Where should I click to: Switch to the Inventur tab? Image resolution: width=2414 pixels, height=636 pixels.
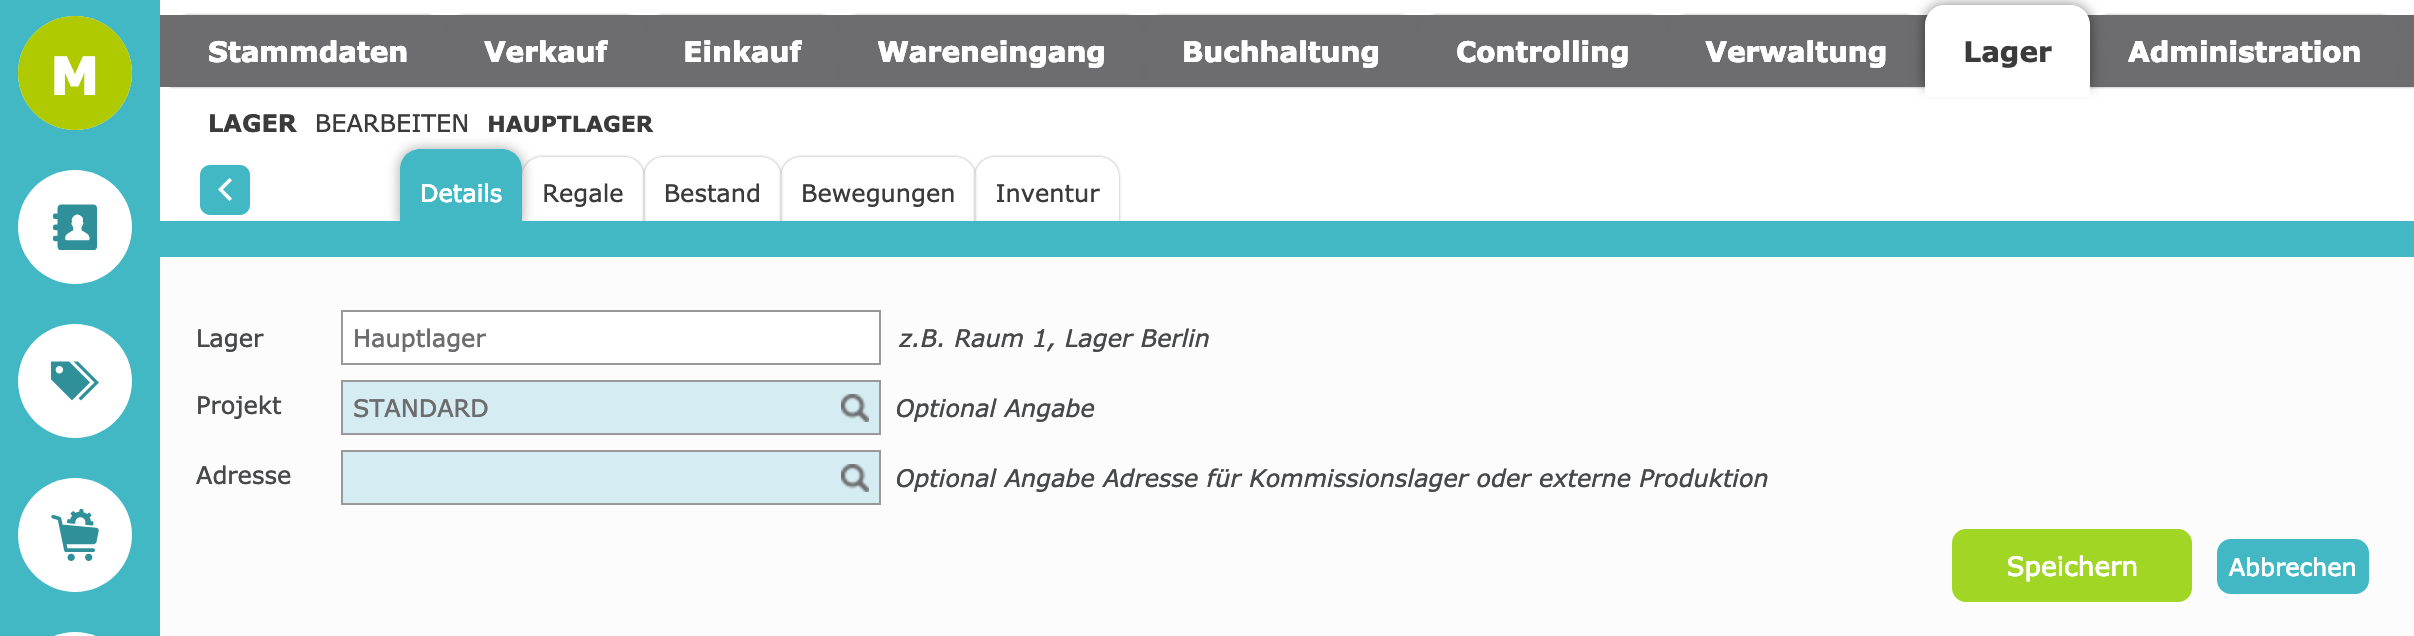(x=1047, y=193)
